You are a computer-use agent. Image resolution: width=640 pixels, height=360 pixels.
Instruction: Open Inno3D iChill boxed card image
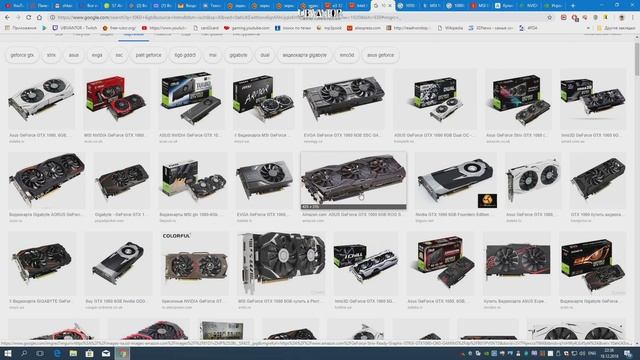[366, 264]
